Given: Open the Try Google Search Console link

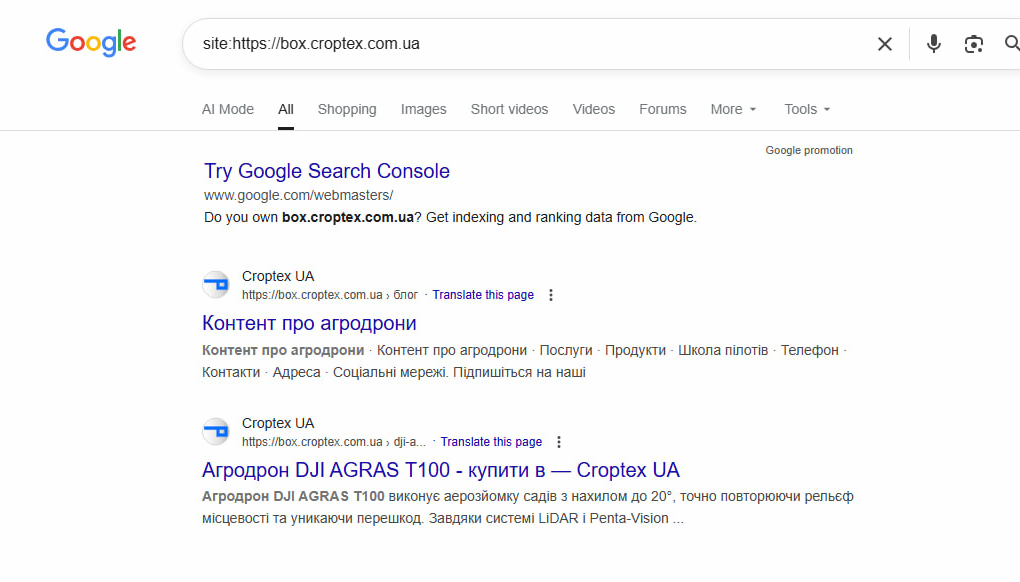Looking at the screenshot, I should 327,171.
